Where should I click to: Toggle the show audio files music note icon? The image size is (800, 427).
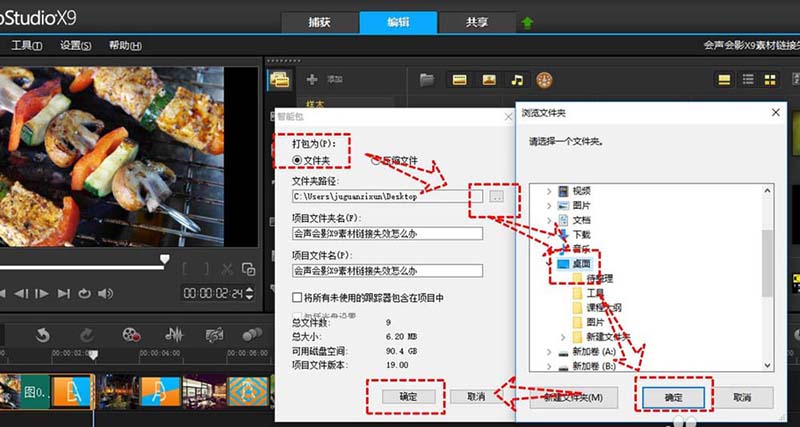click(x=517, y=80)
